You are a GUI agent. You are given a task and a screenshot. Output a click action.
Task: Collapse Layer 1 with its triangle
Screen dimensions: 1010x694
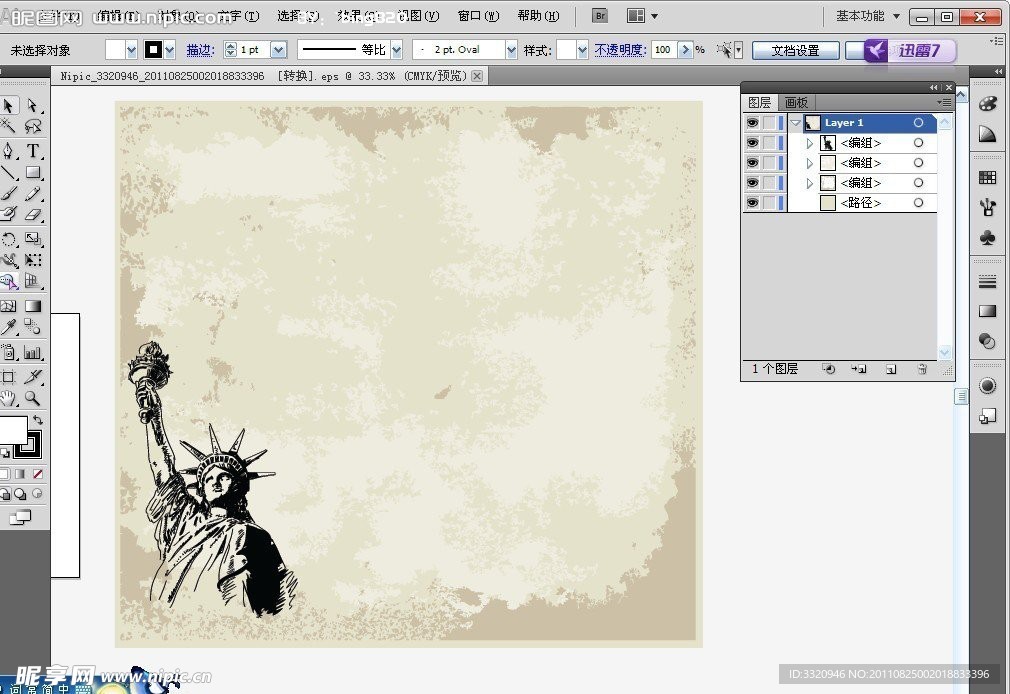796,122
